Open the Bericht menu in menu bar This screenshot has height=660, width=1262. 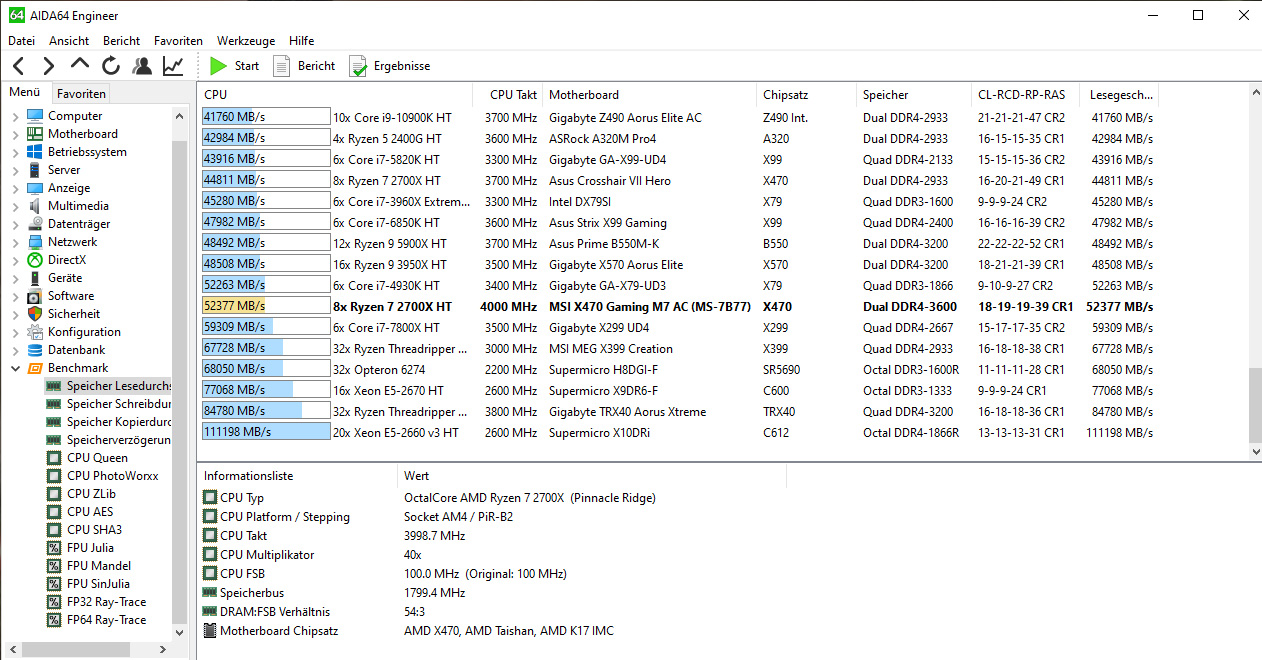[x=121, y=41]
